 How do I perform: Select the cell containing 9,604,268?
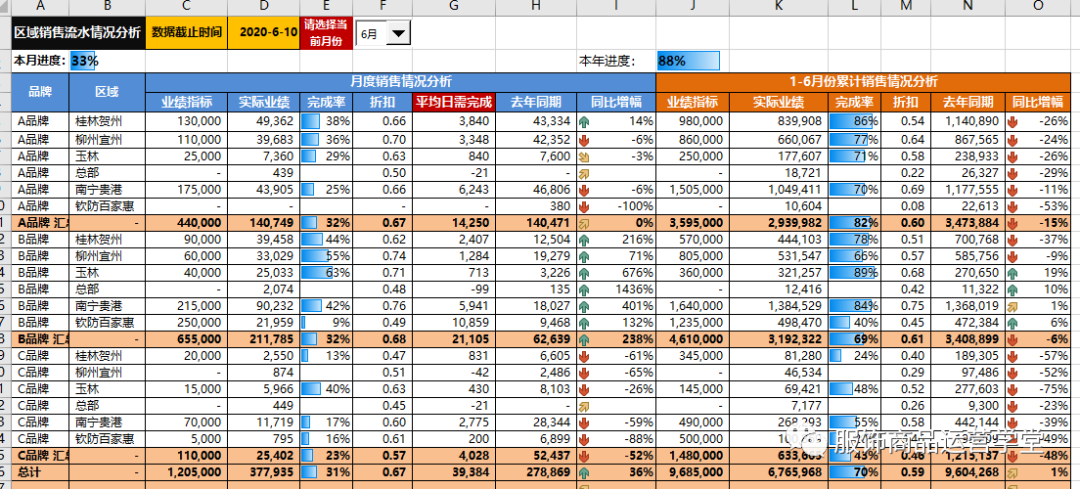[x=968, y=472]
